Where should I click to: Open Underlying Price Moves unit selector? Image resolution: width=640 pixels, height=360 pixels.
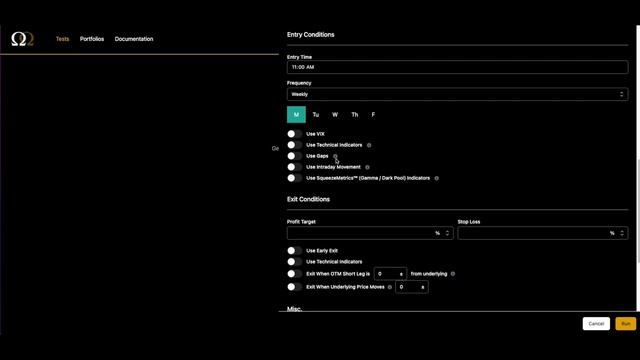point(423,287)
